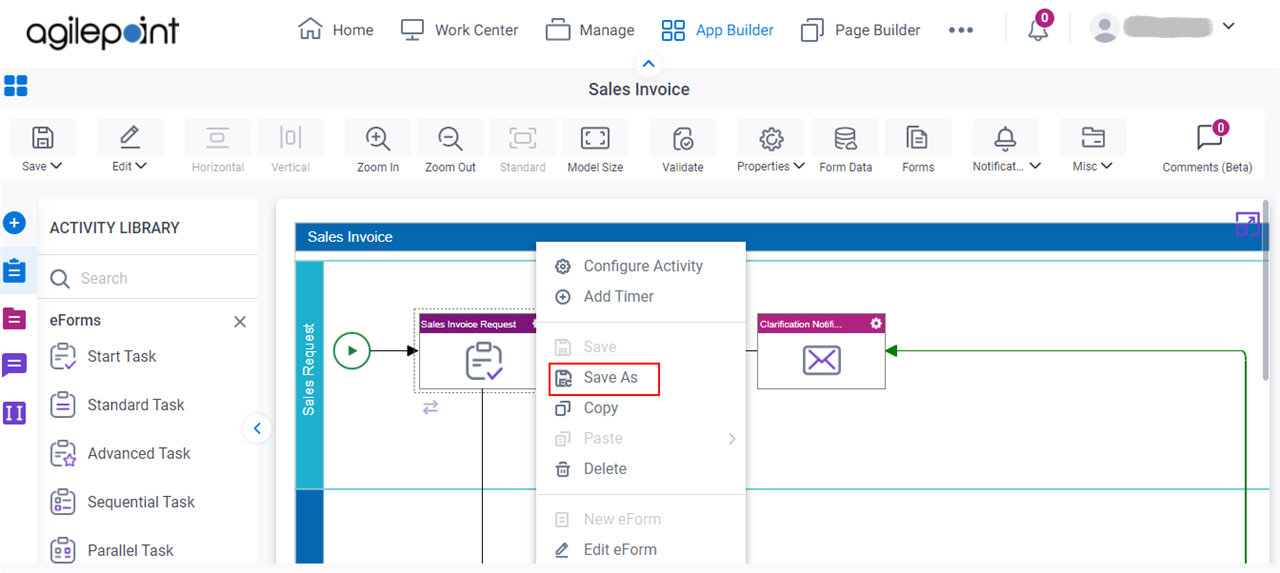Open the blue app grid icon
This screenshot has width=1280, height=573.
[x=16, y=86]
